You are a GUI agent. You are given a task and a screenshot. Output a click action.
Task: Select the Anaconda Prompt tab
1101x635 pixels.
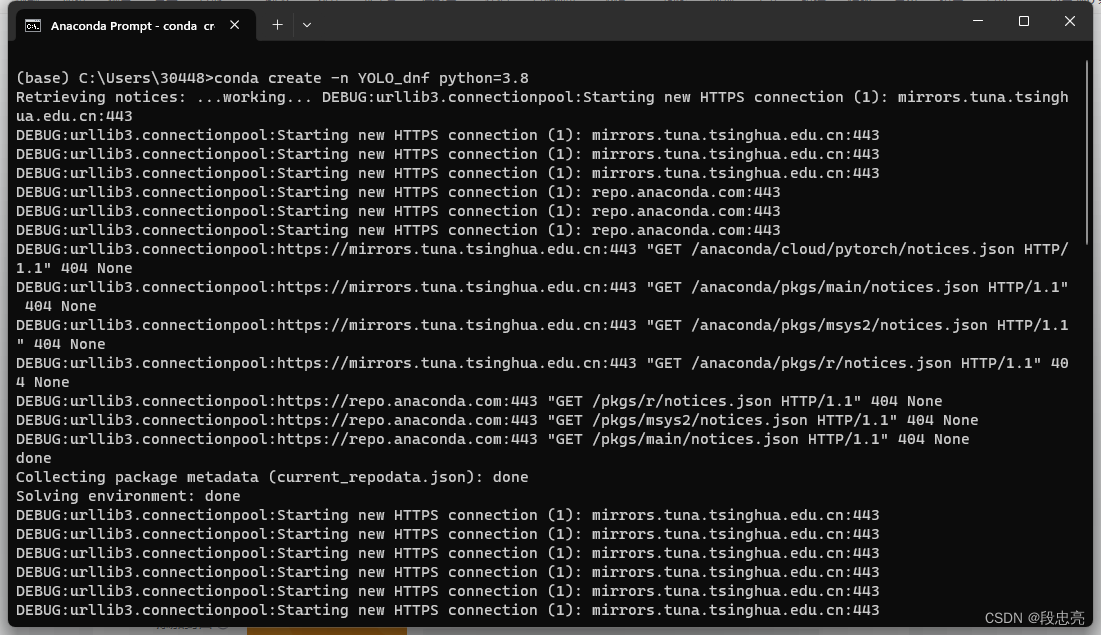click(x=136, y=25)
